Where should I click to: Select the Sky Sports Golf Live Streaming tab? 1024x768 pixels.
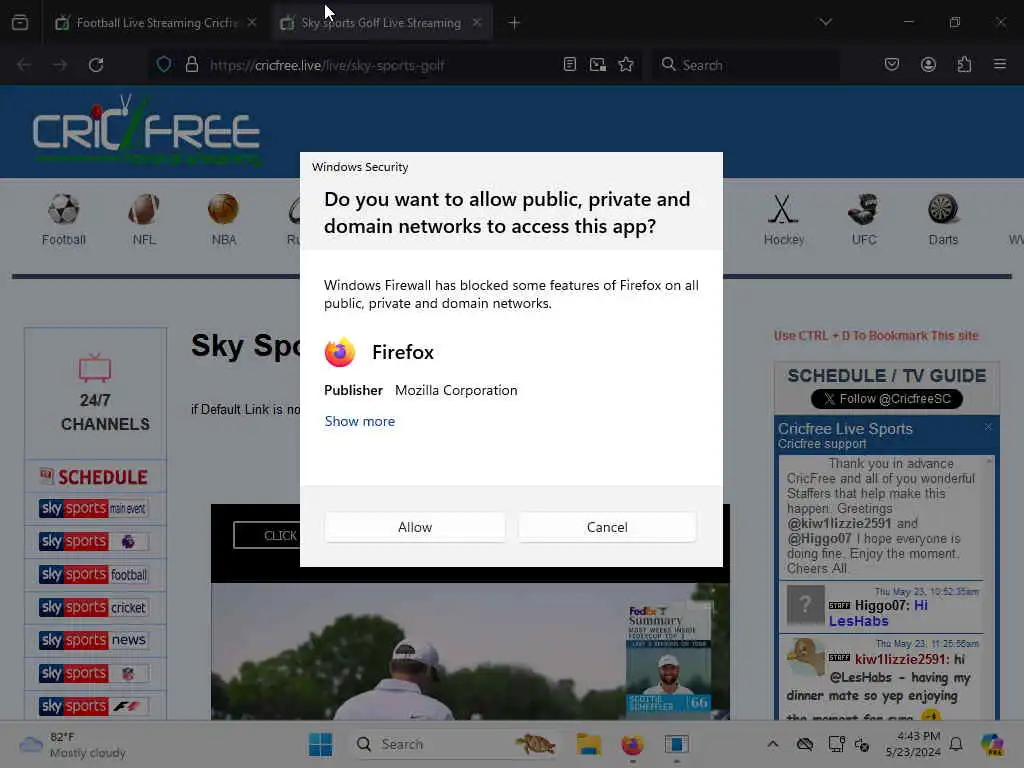pos(381,23)
